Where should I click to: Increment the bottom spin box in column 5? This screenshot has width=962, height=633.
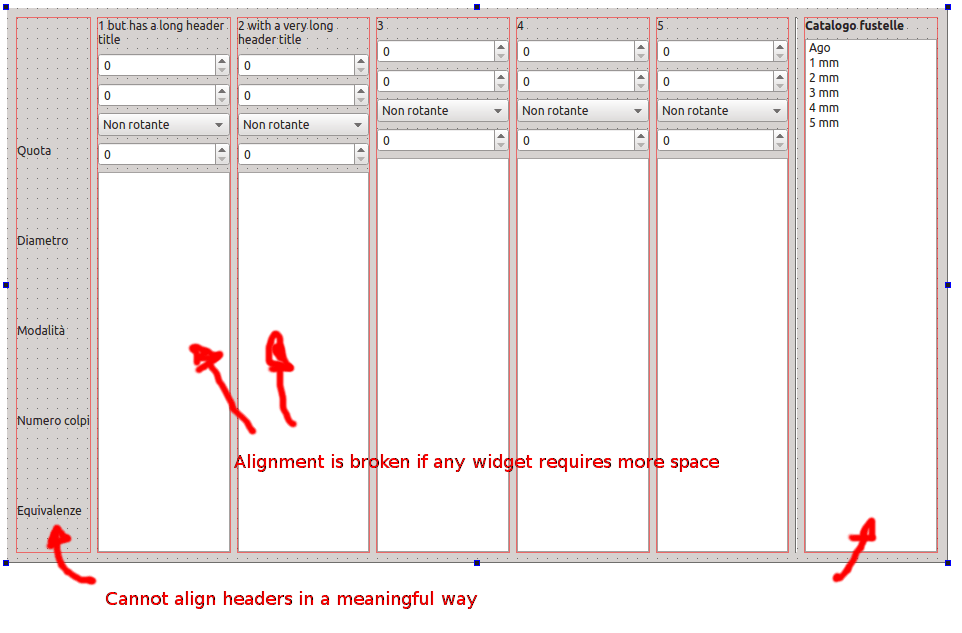[x=780, y=136]
